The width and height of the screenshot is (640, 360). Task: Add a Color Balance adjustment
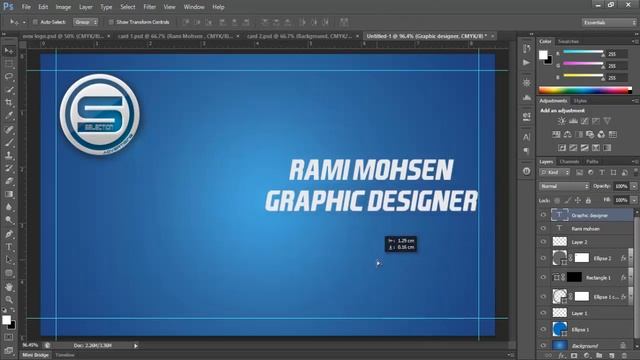point(568,134)
